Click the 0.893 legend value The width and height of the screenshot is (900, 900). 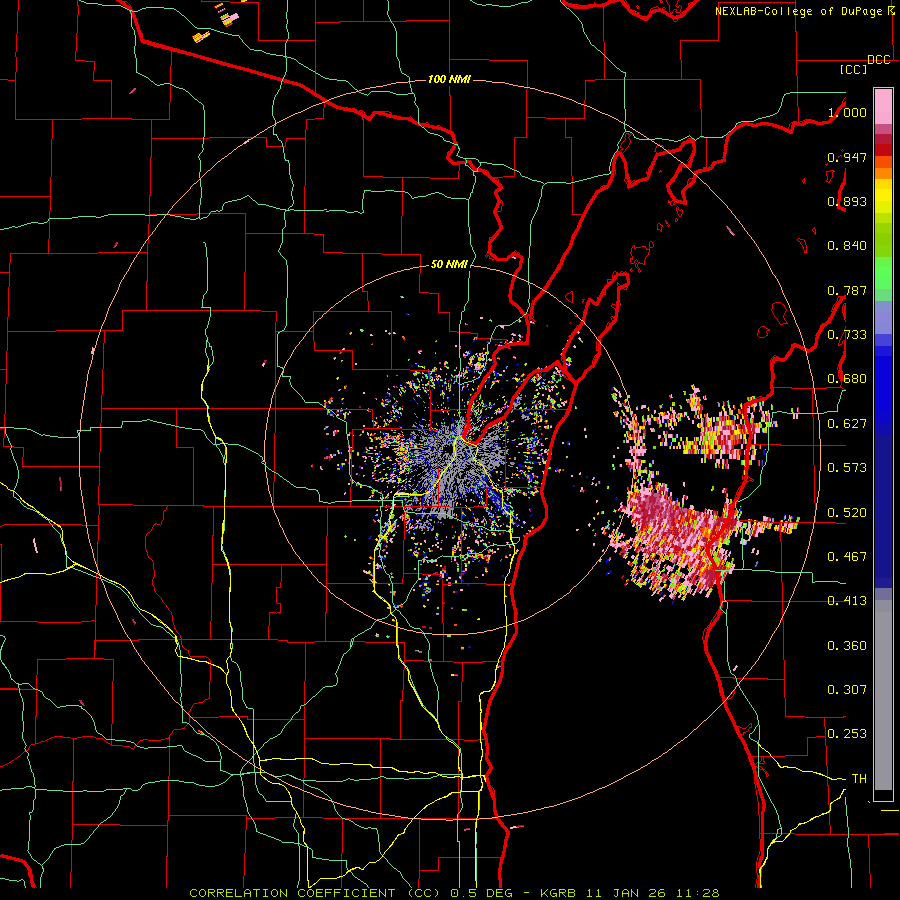pyautogui.click(x=847, y=201)
